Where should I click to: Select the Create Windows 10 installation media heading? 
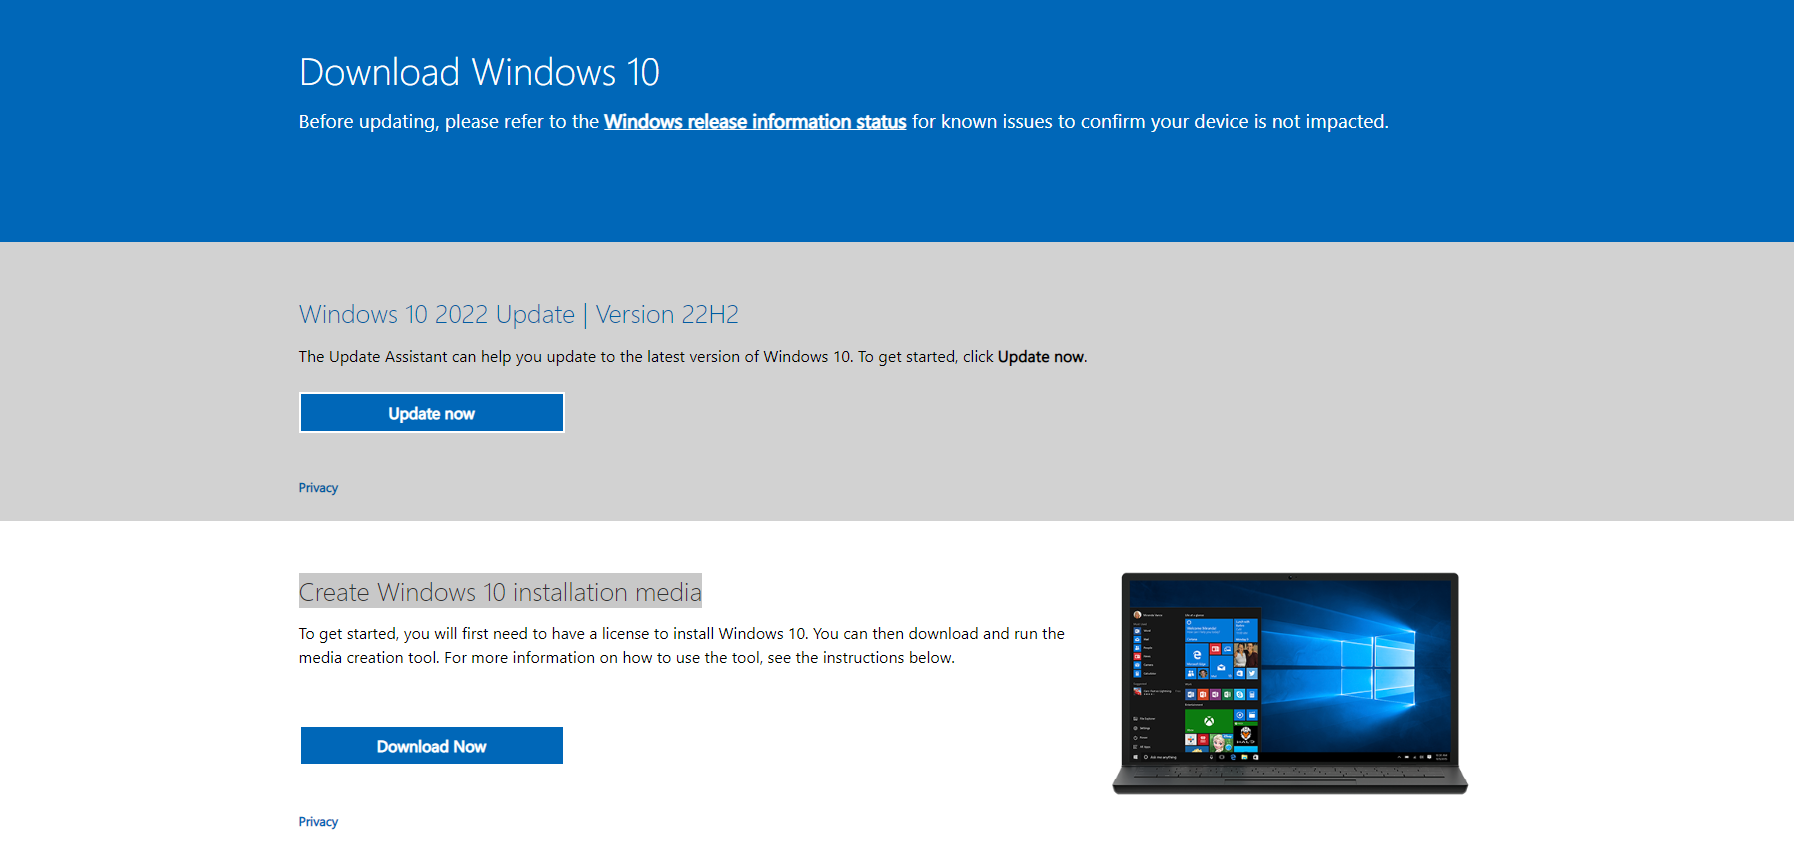(x=500, y=592)
